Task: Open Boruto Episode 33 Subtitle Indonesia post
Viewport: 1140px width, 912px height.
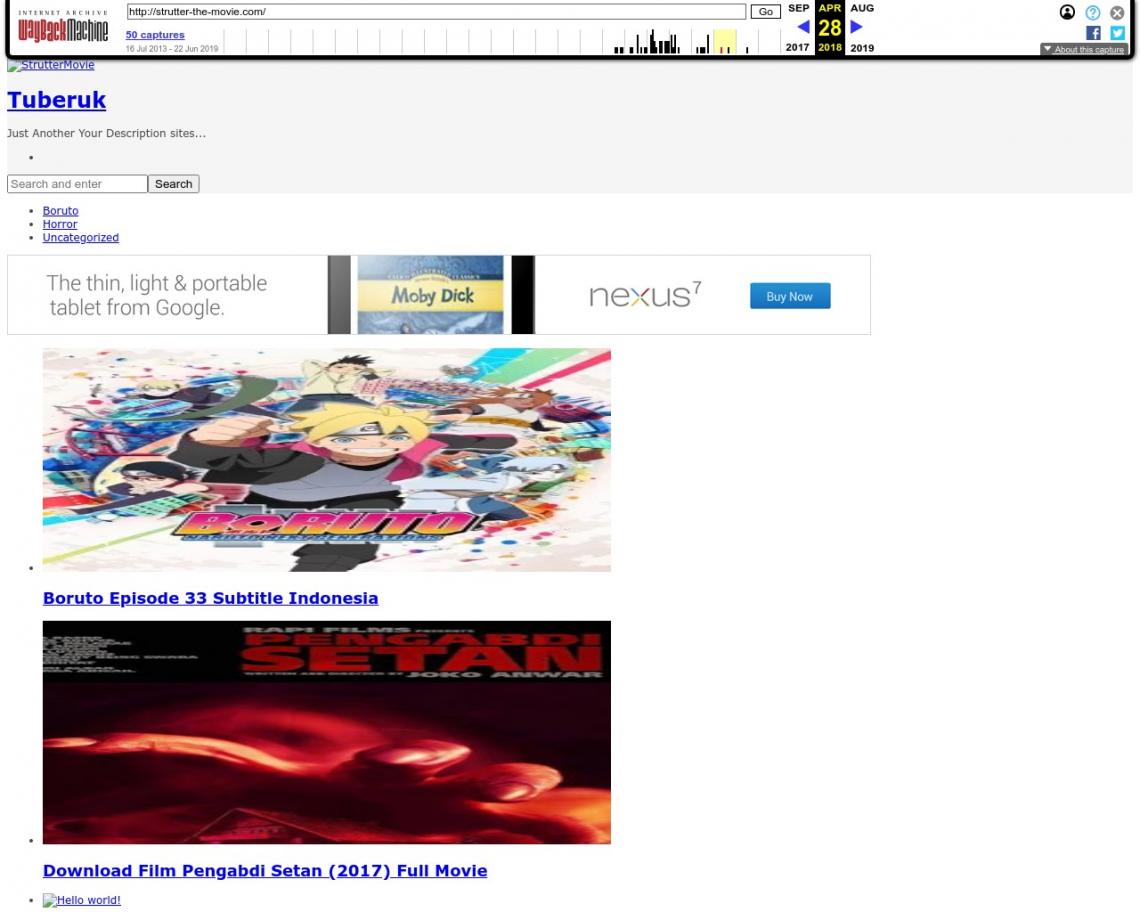Action: point(210,598)
